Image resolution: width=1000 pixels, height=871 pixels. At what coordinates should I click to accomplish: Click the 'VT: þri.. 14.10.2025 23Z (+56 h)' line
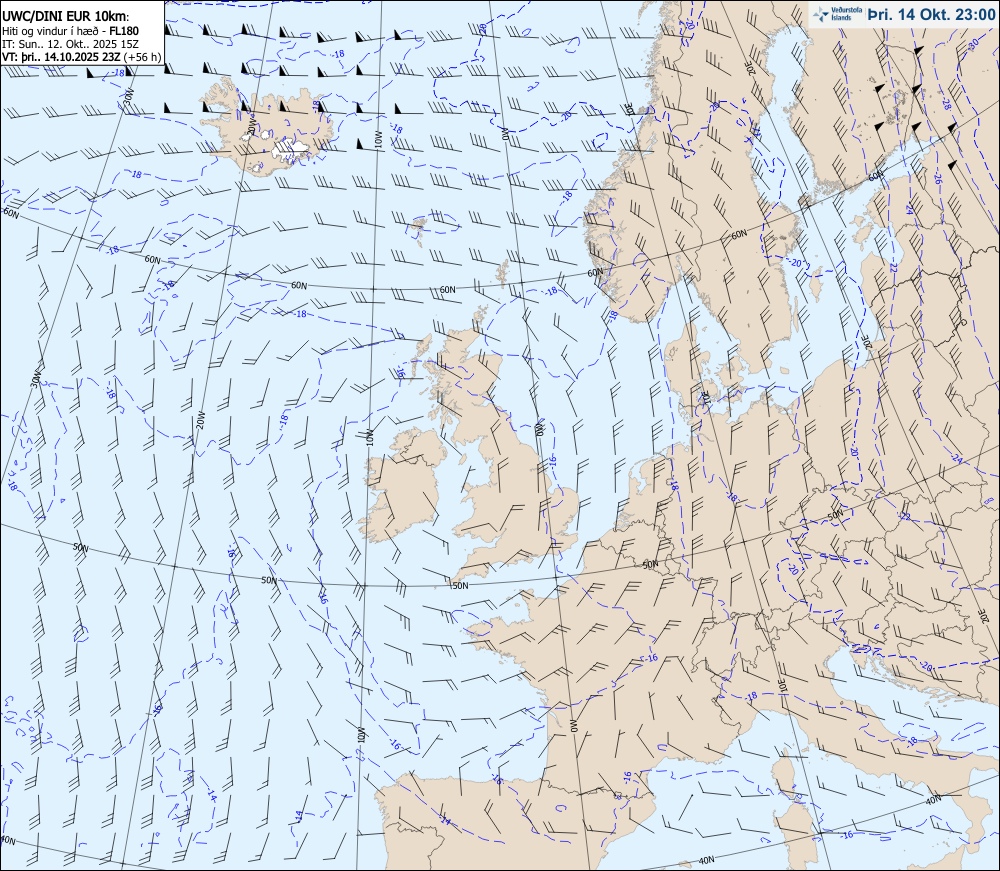click(82, 57)
